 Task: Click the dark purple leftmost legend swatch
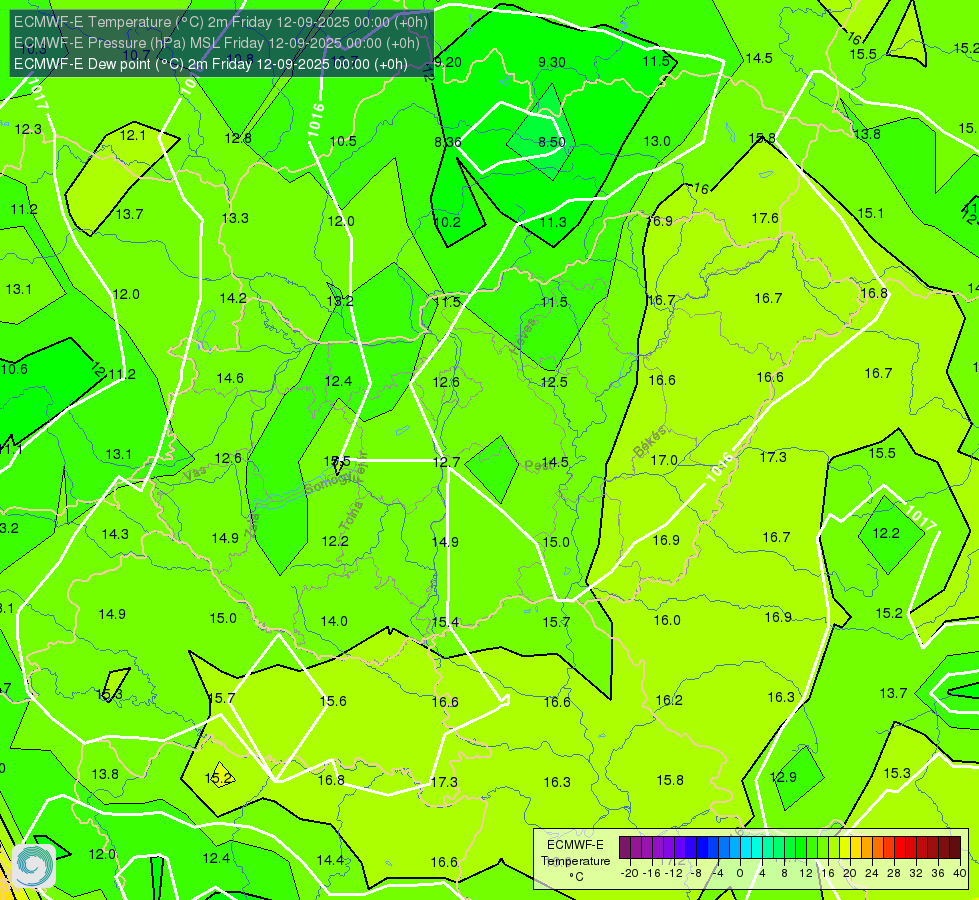(624, 848)
